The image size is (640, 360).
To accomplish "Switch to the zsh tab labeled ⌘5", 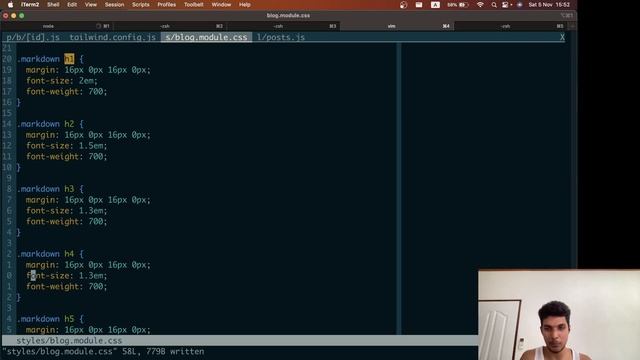I will coord(510,26).
